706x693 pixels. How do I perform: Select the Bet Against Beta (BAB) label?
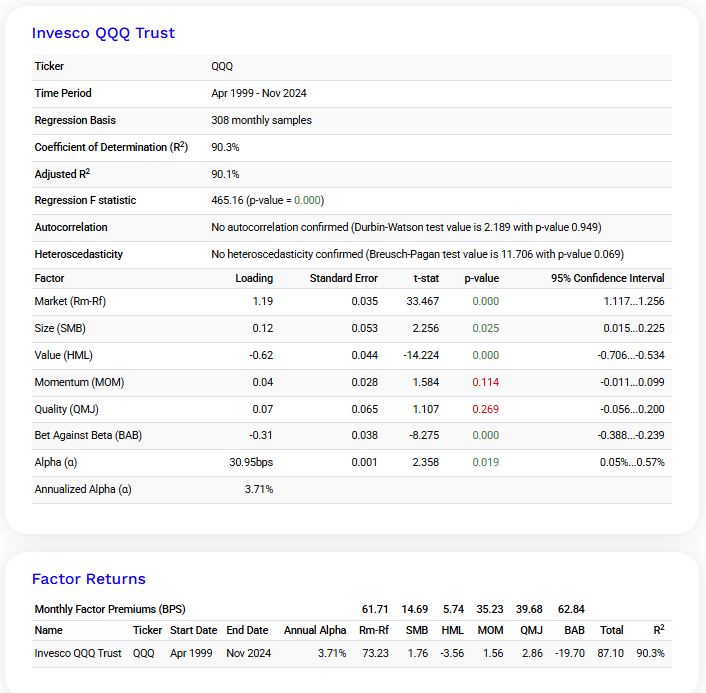pos(88,435)
